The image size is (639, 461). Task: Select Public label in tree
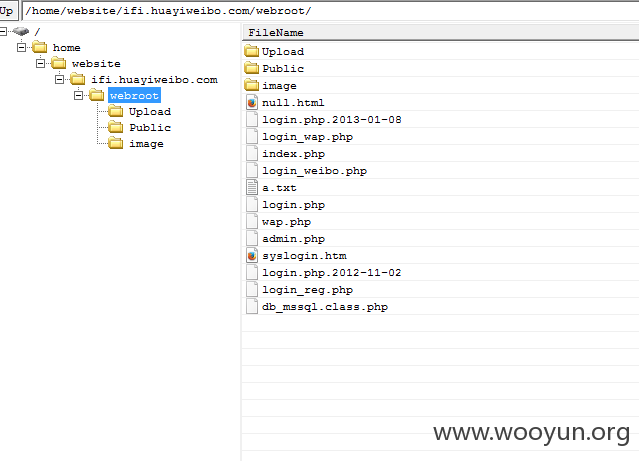(150, 128)
